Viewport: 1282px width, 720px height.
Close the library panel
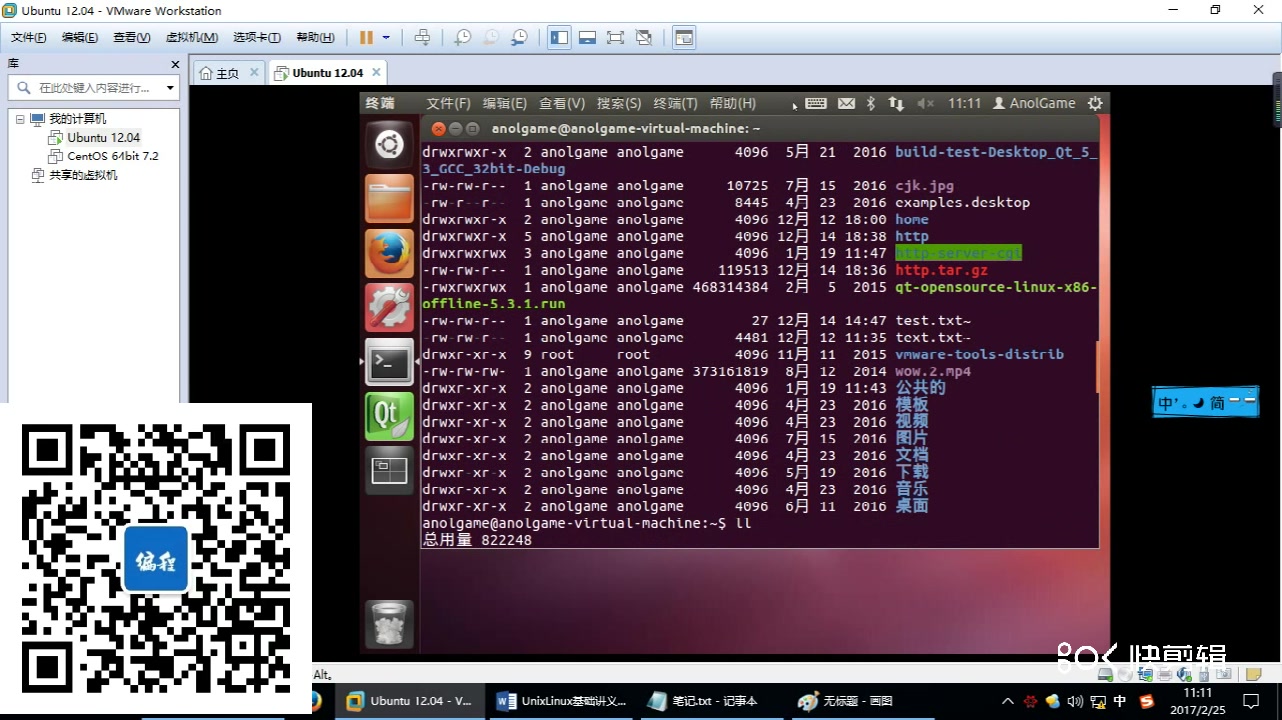point(175,64)
